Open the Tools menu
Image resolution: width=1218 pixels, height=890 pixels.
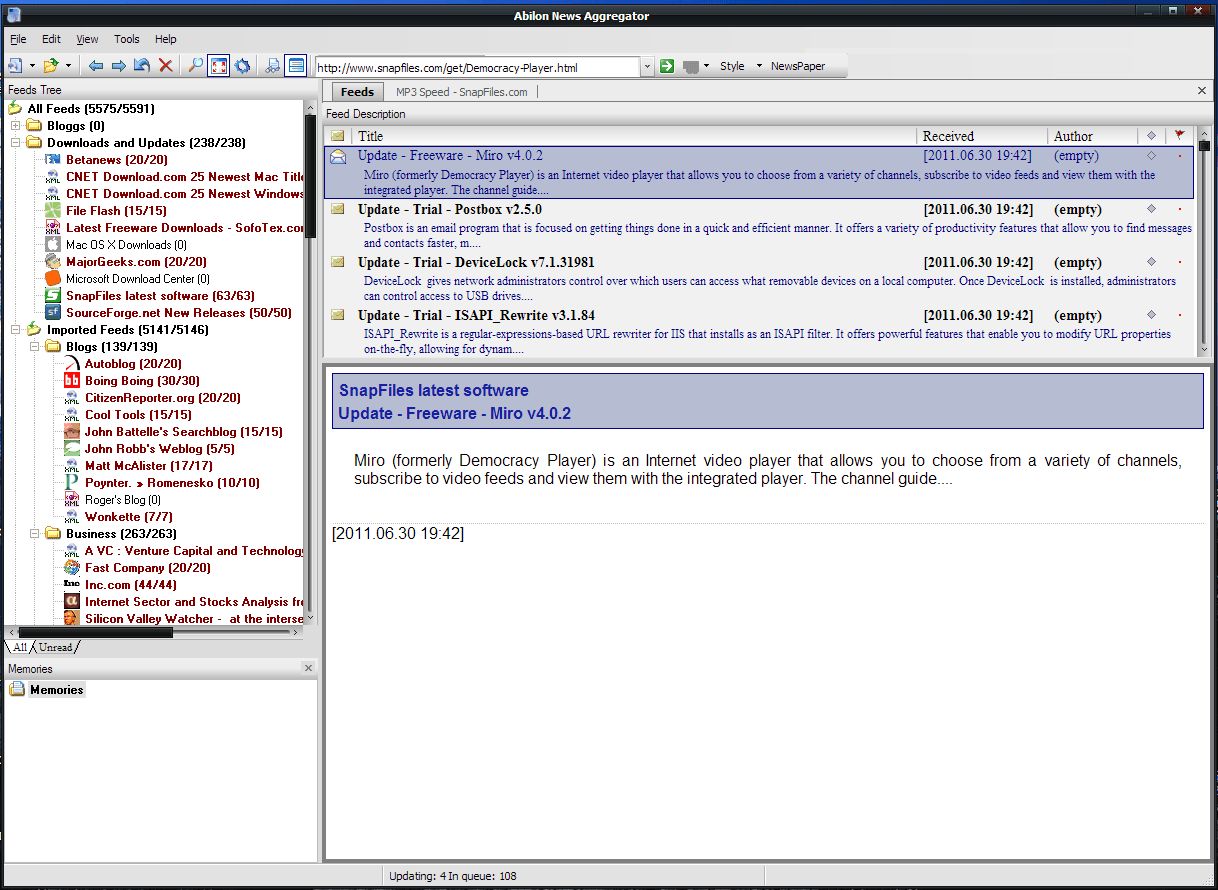pos(125,39)
